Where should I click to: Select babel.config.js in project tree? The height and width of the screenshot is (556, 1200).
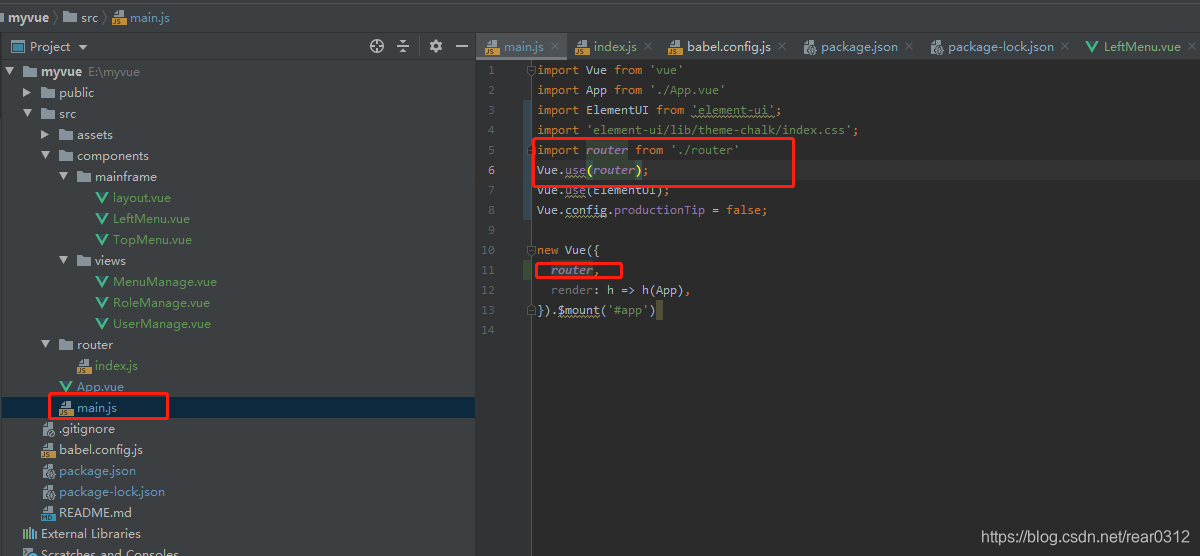click(x=100, y=449)
